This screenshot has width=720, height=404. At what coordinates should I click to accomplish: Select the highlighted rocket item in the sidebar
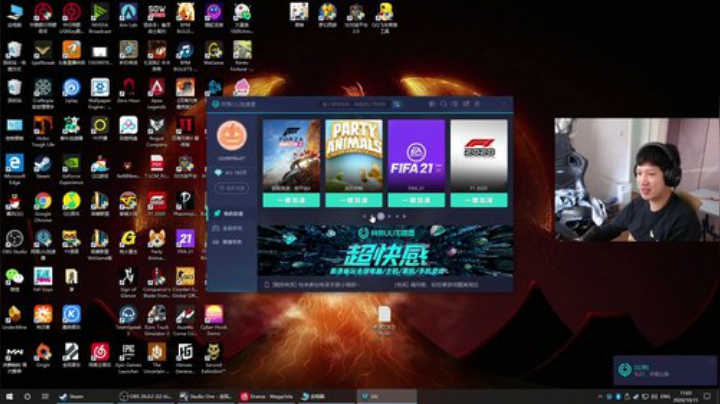click(231, 213)
